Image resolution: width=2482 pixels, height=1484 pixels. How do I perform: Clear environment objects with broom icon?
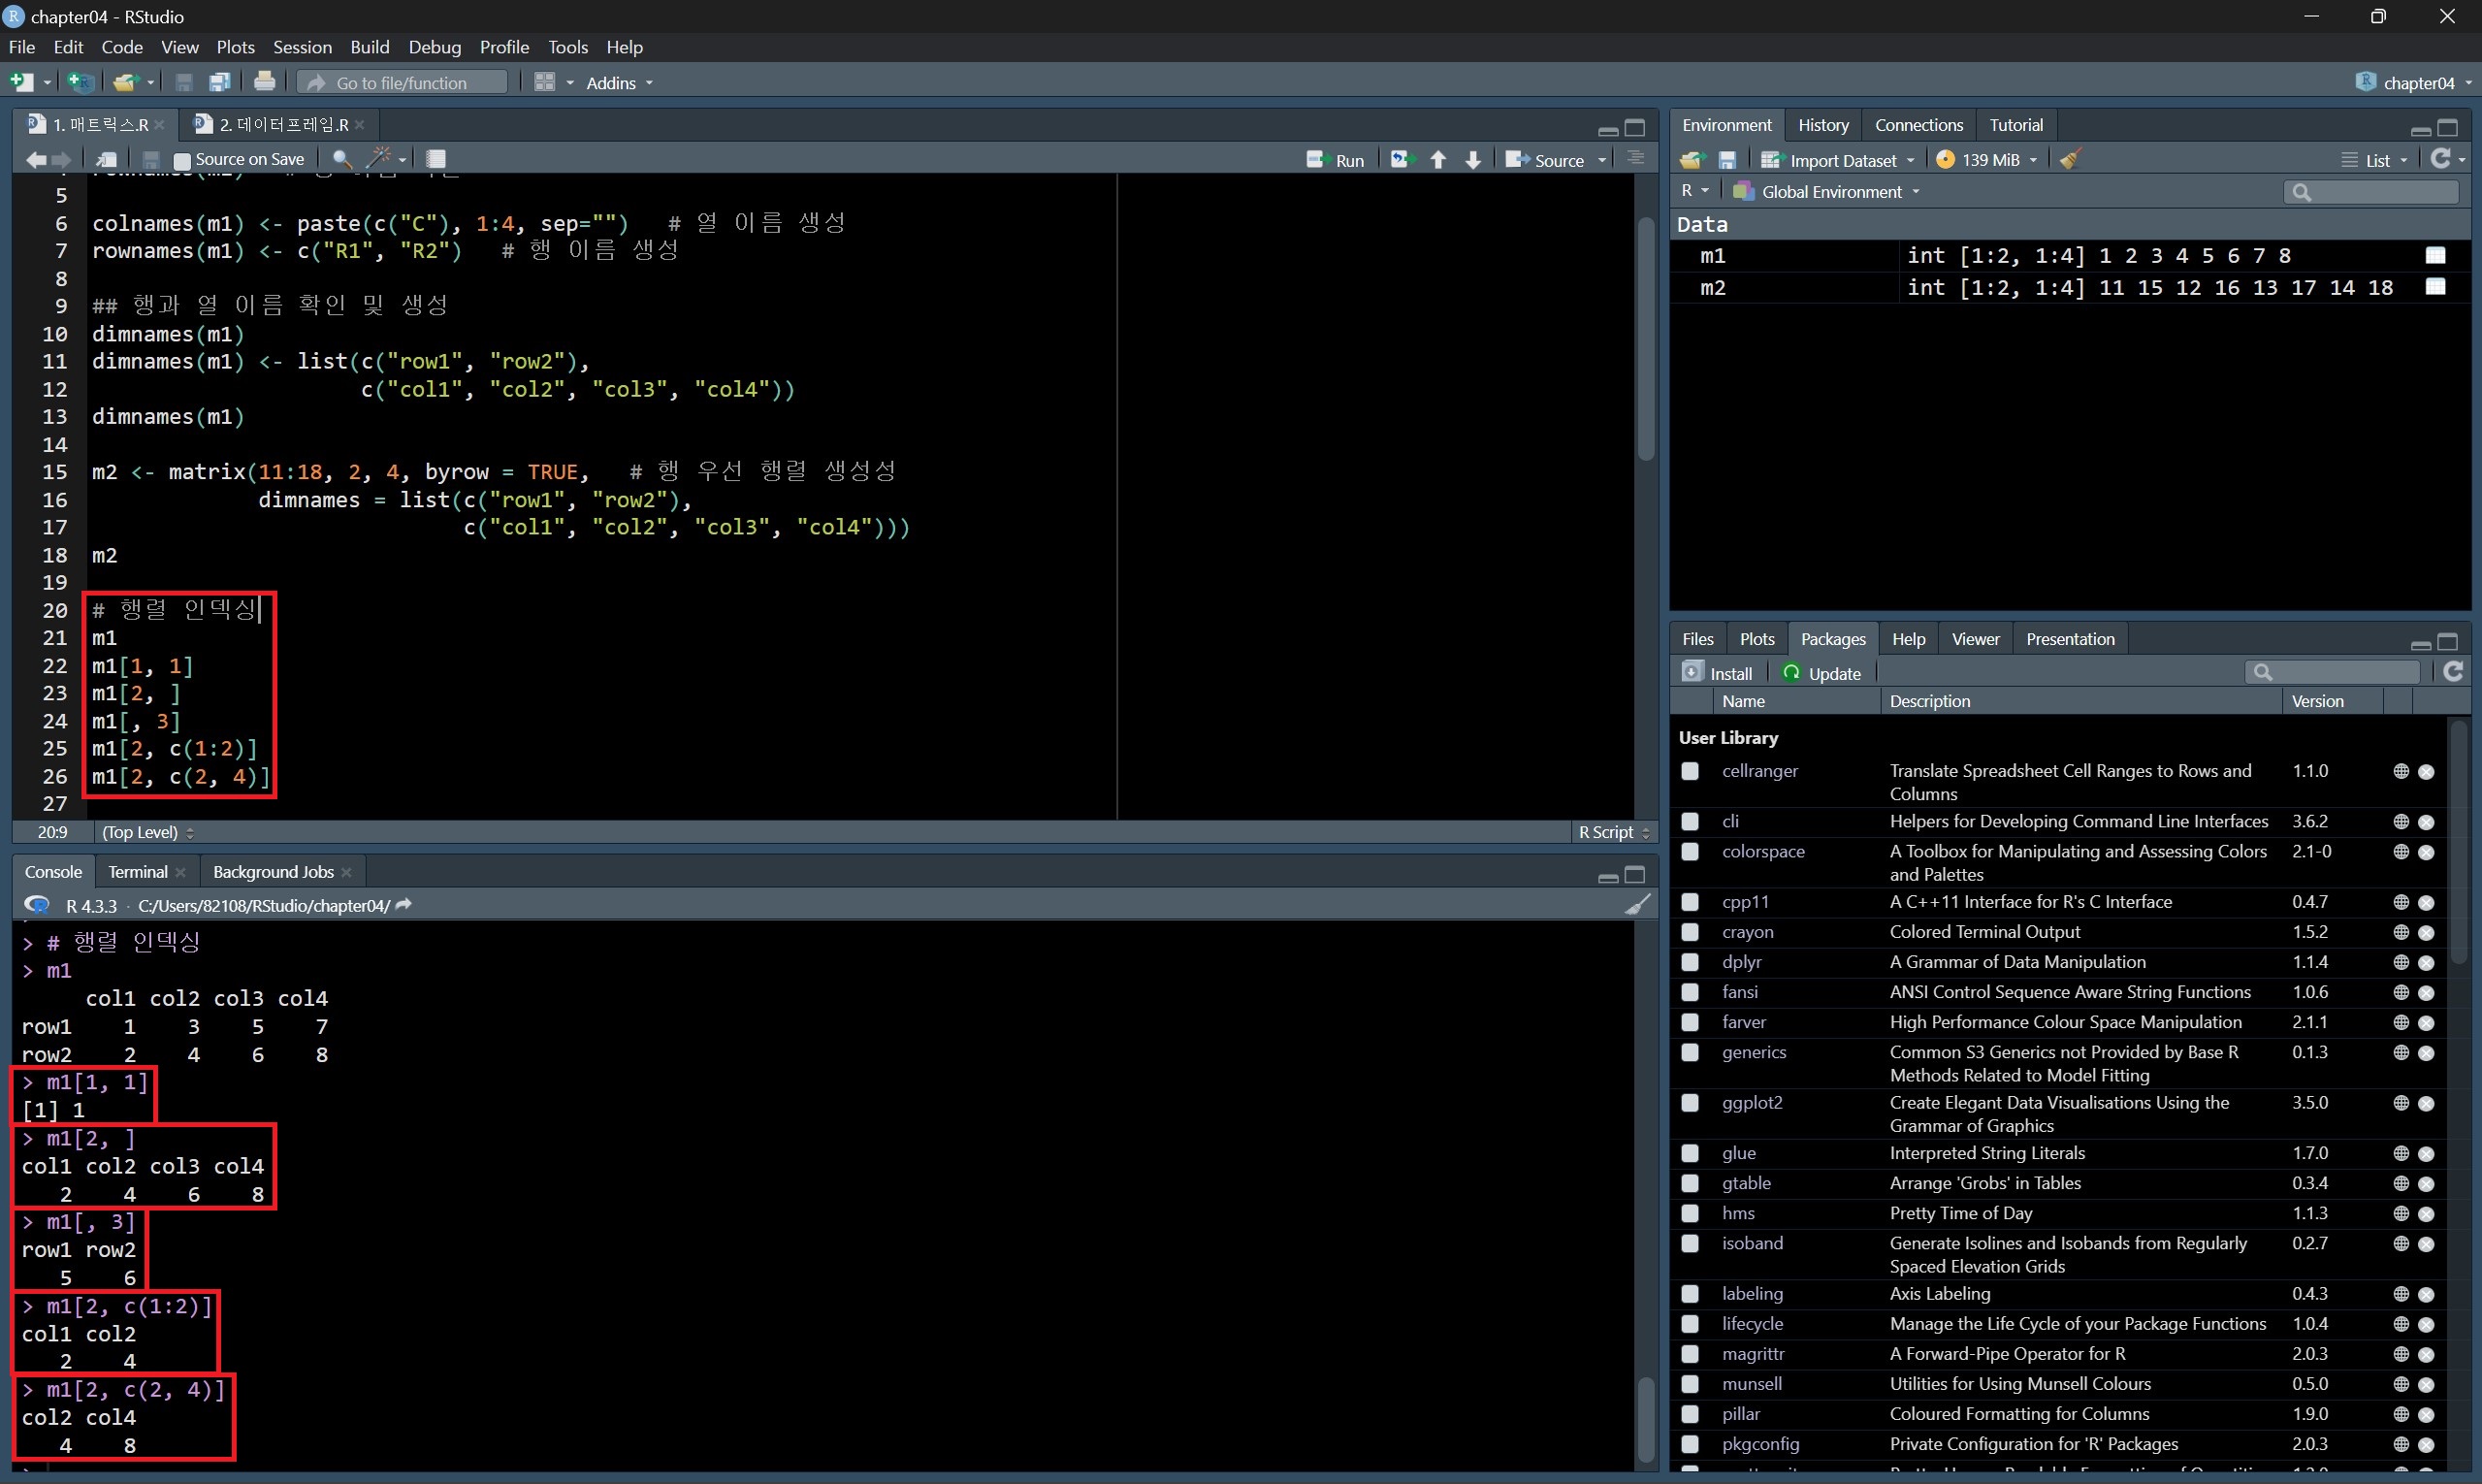[2071, 160]
